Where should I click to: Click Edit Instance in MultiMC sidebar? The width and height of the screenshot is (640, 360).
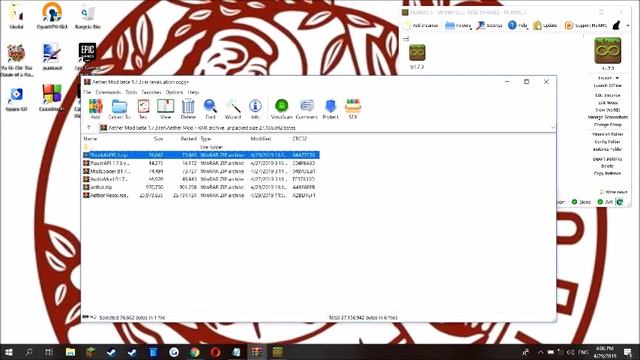click(607, 95)
